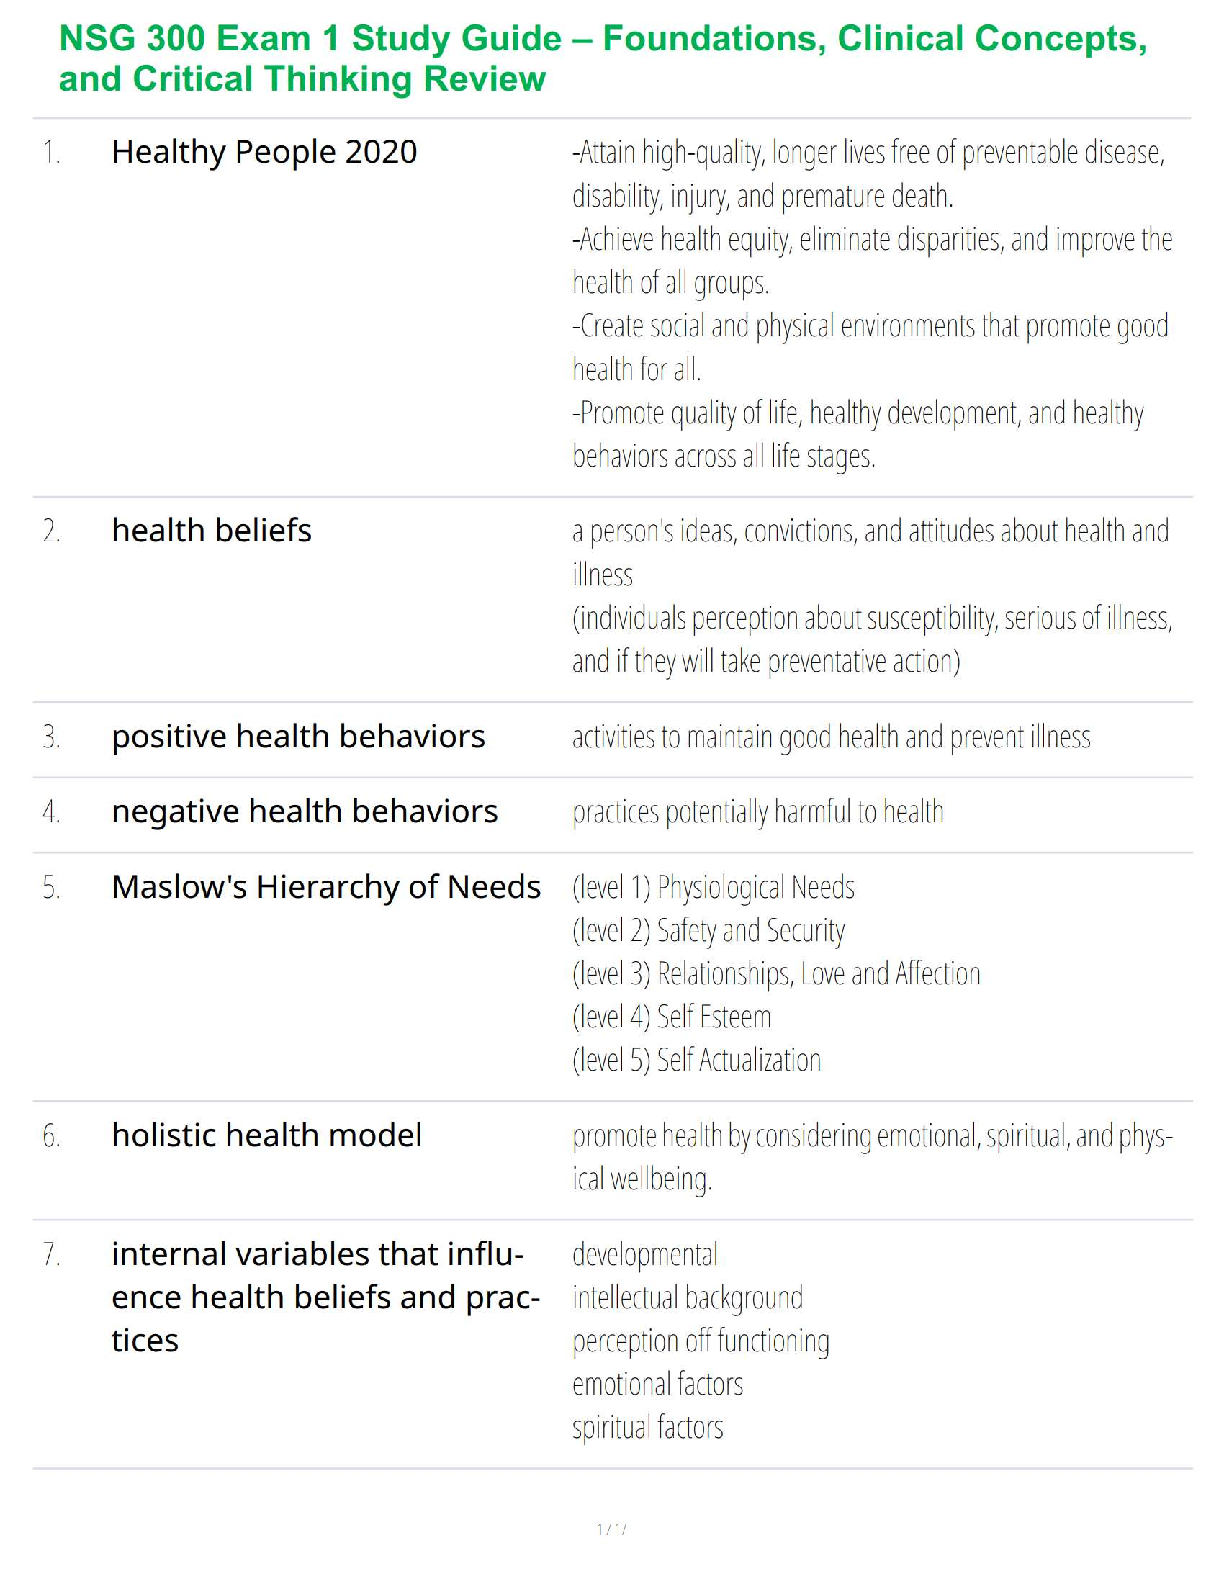This screenshot has height=1584, width=1224.
Task: Click "activities to maintain good health" definition
Action: pyautogui.click(x=830, y=738)
